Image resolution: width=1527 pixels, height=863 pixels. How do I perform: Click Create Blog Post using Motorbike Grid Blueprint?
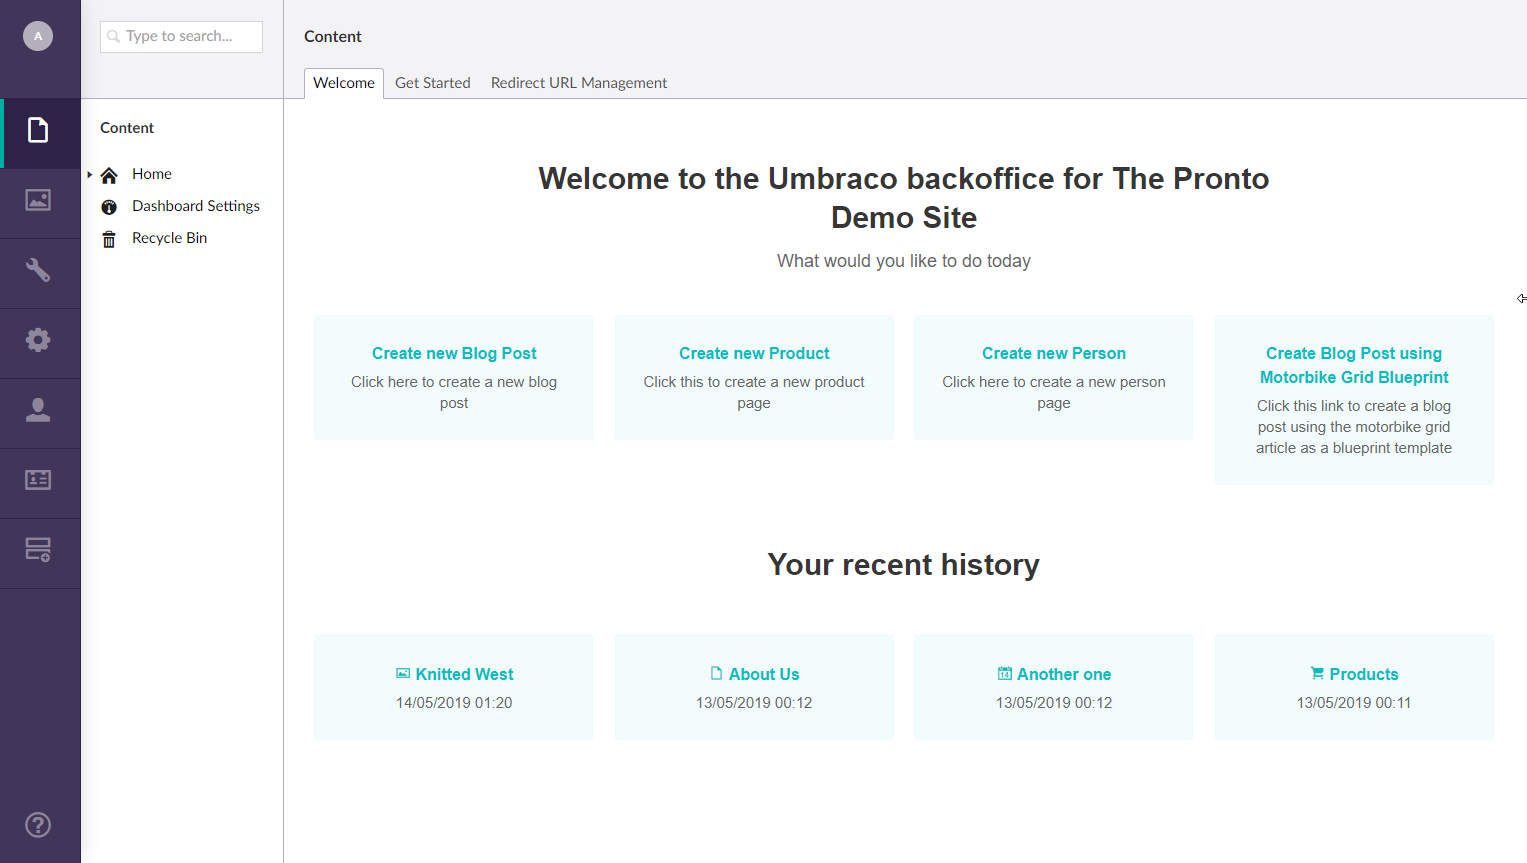[x=1354, y=365]
